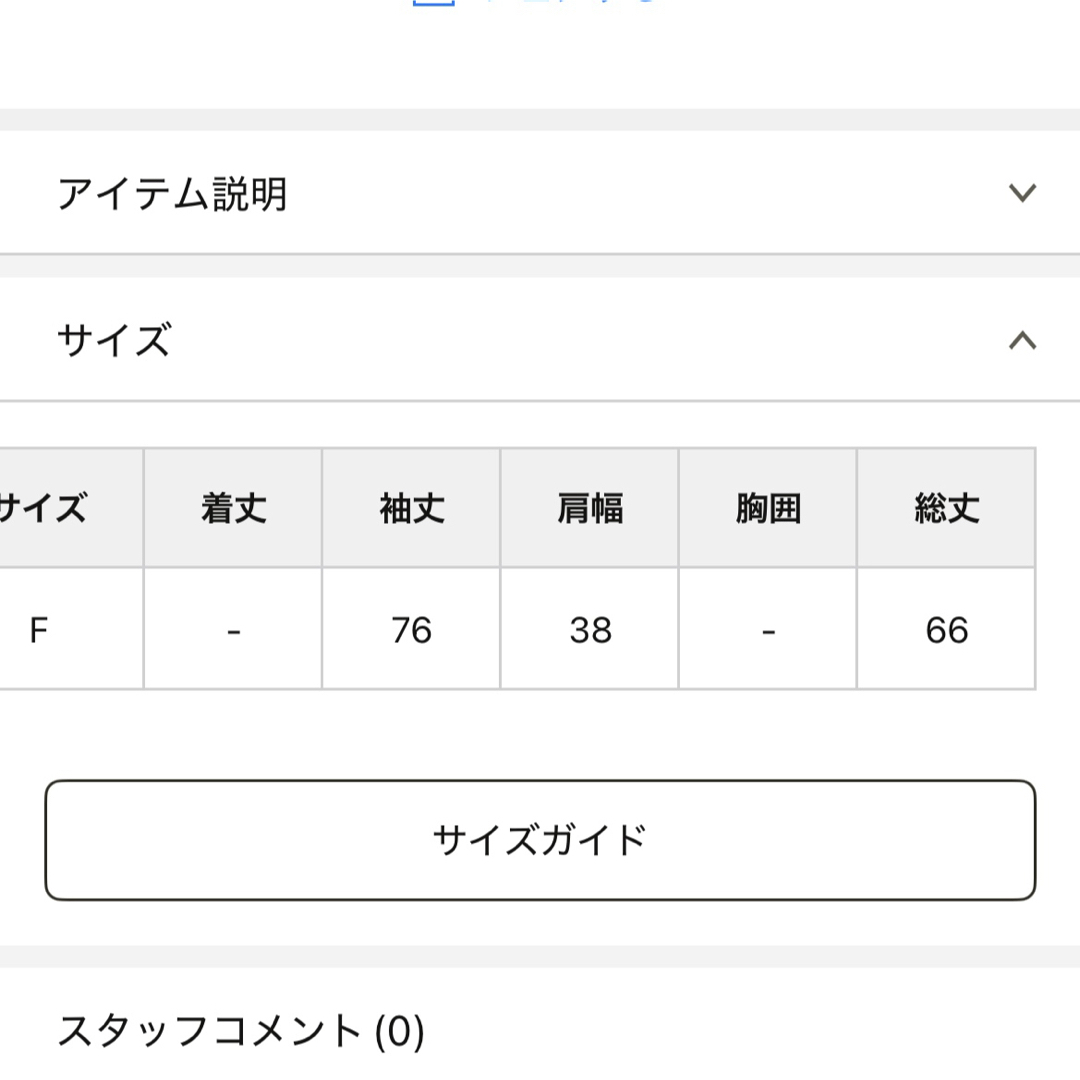Click the blue link text at top edge
This screenshot has width=1080, height=1080.
570,1
